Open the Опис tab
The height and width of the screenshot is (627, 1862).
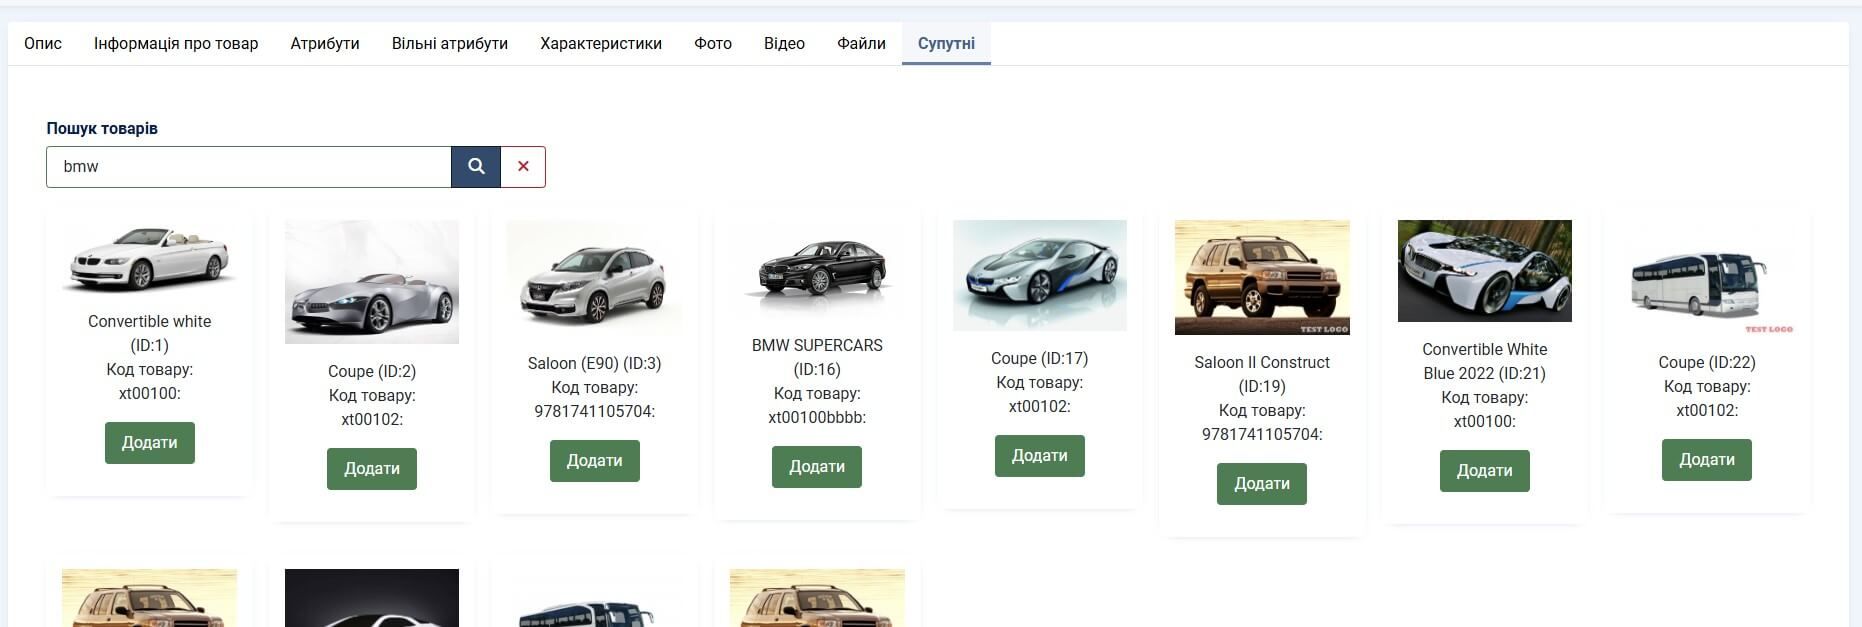pyautogui.click(x=43, y=44)
